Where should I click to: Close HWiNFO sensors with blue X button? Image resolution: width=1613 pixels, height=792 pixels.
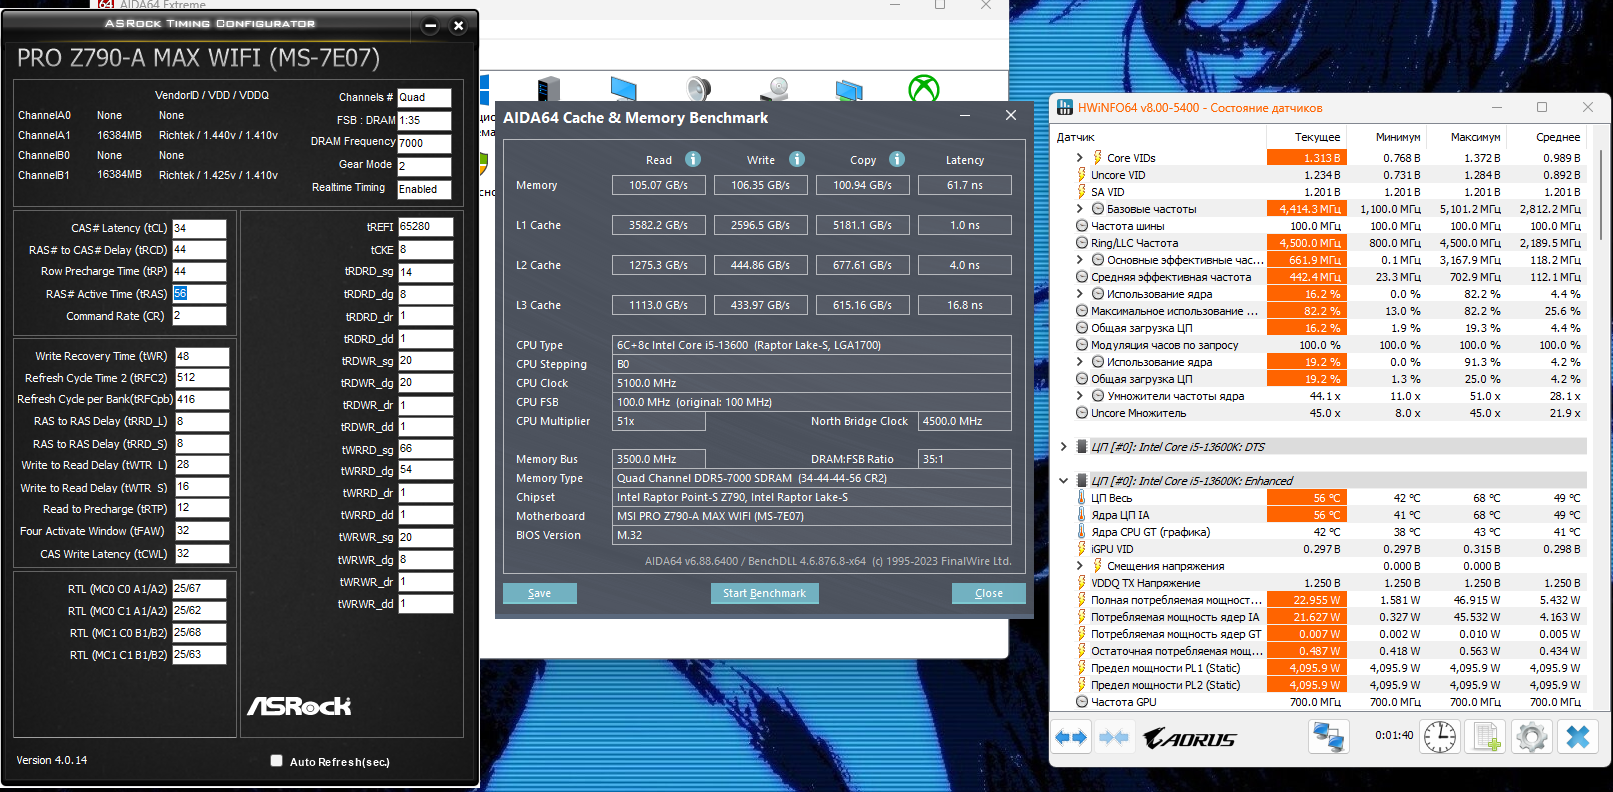pos(1577,738)
